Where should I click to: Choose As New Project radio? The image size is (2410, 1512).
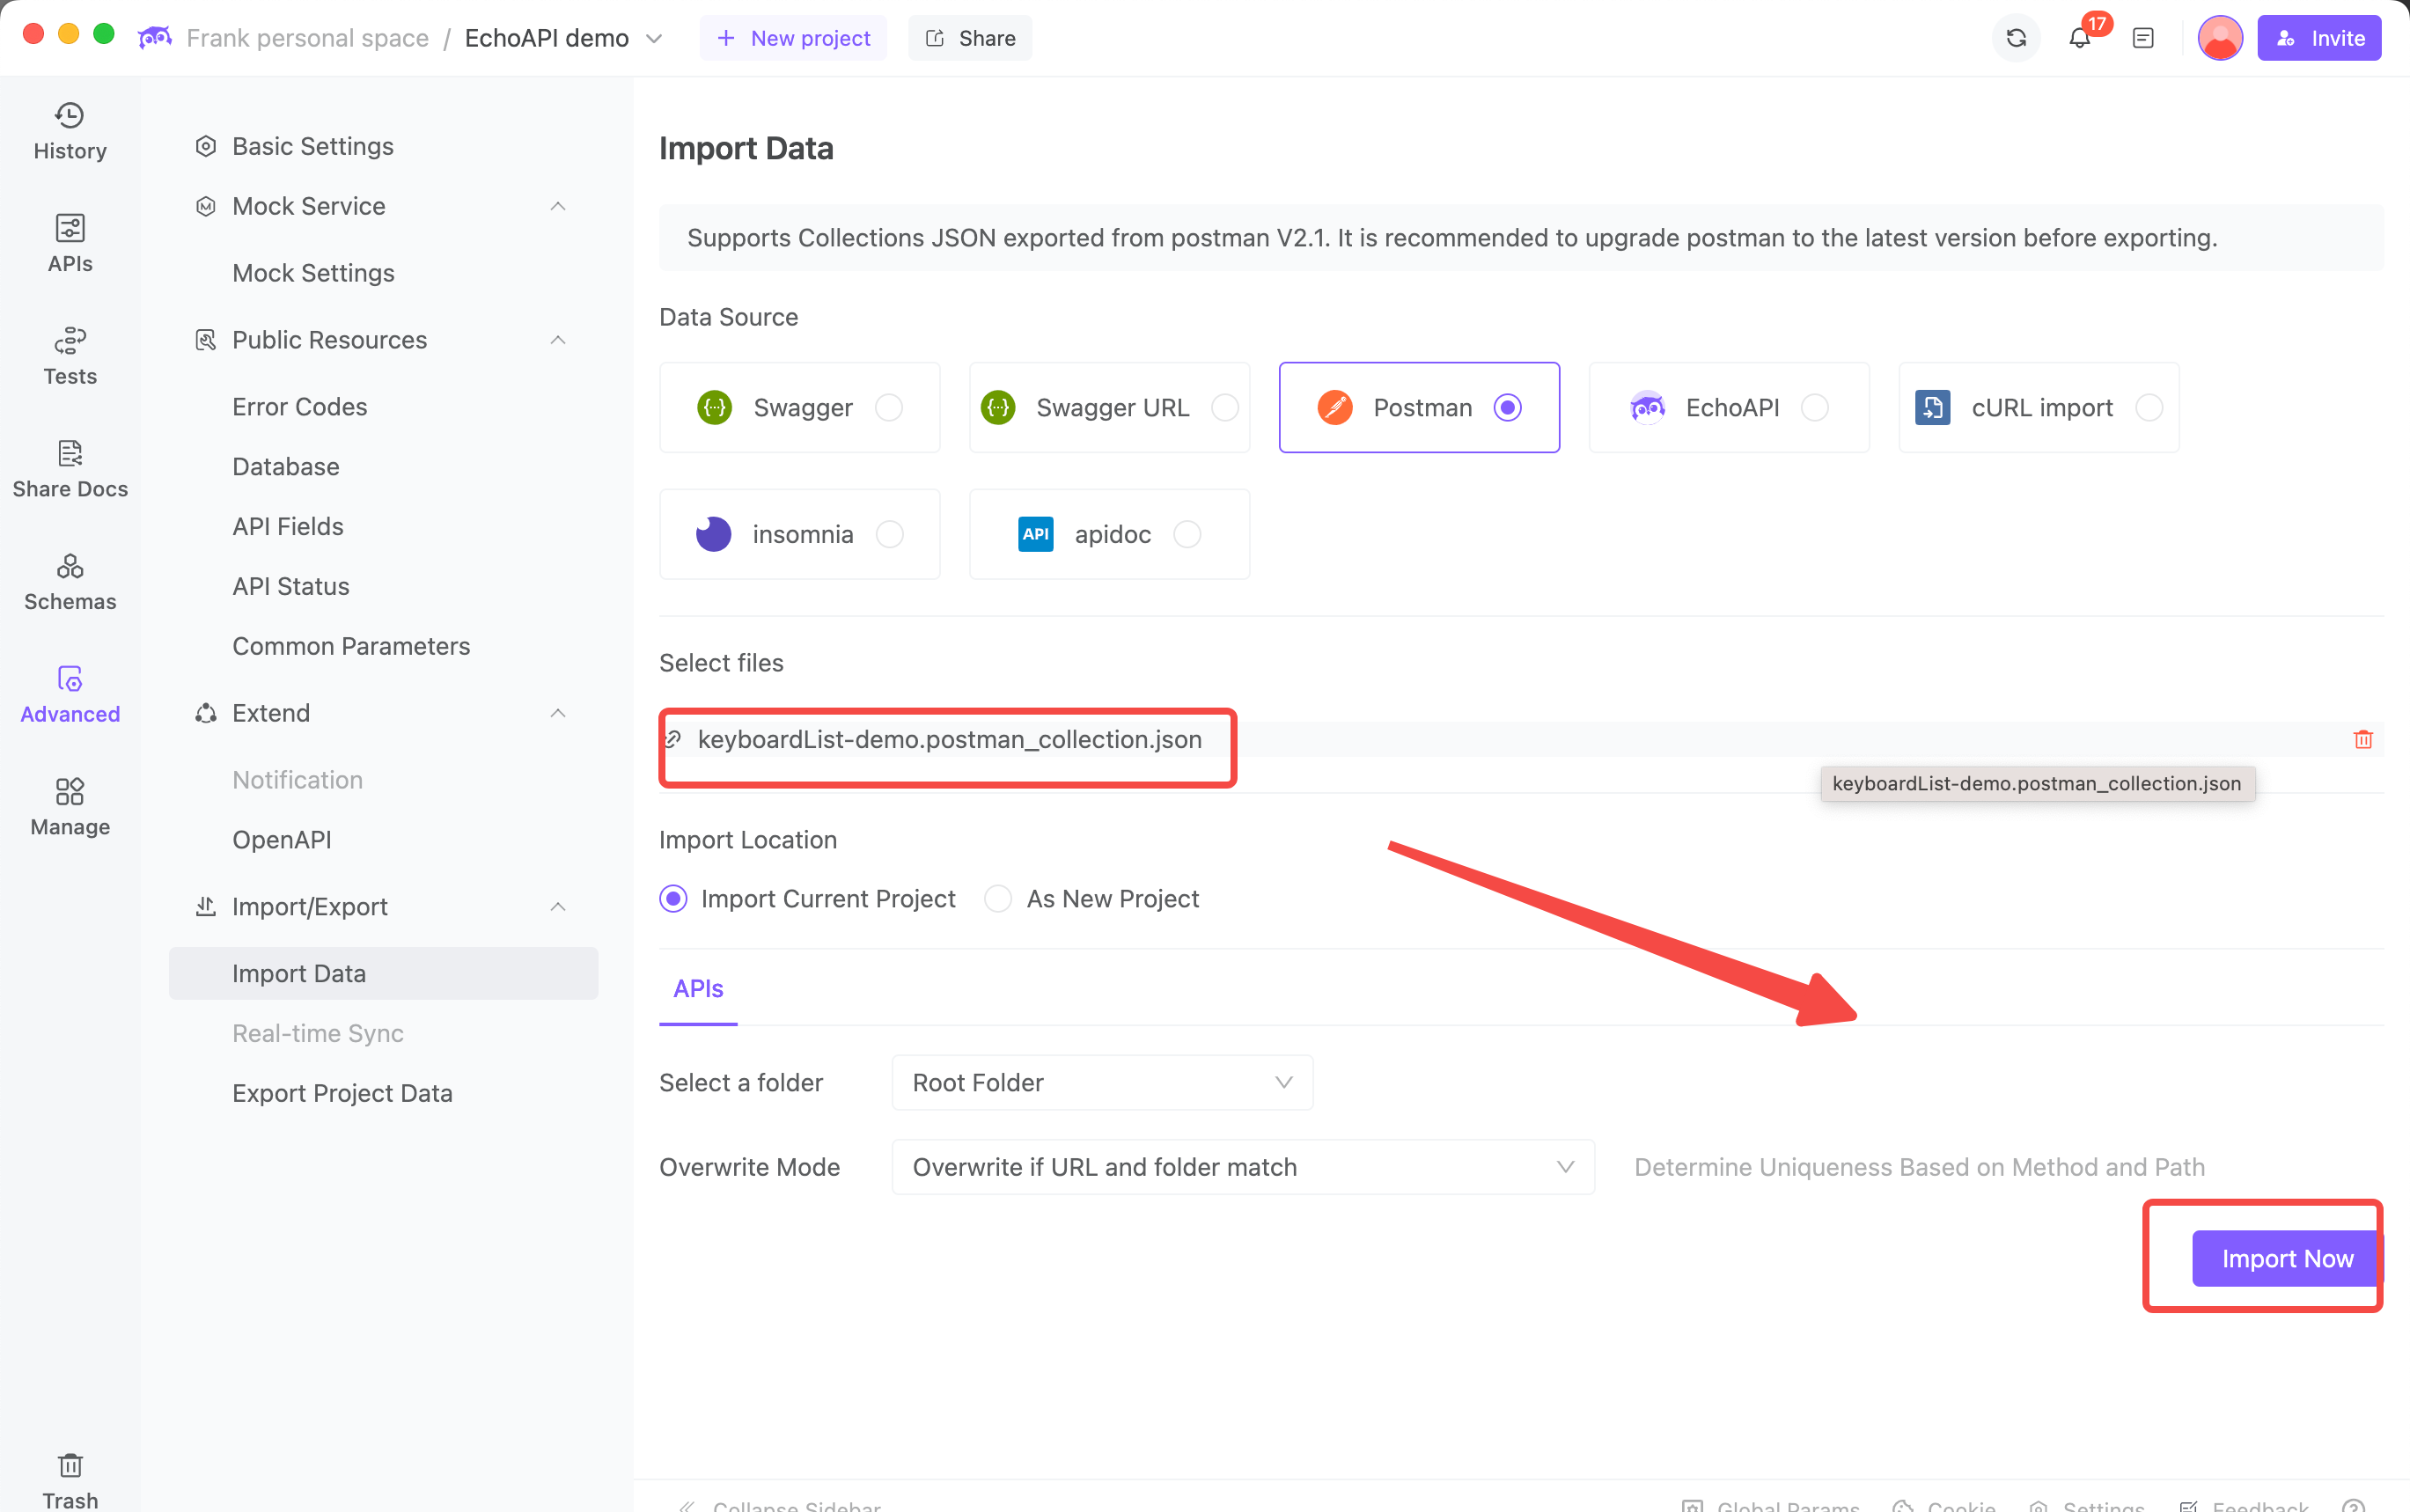point(998,899)
